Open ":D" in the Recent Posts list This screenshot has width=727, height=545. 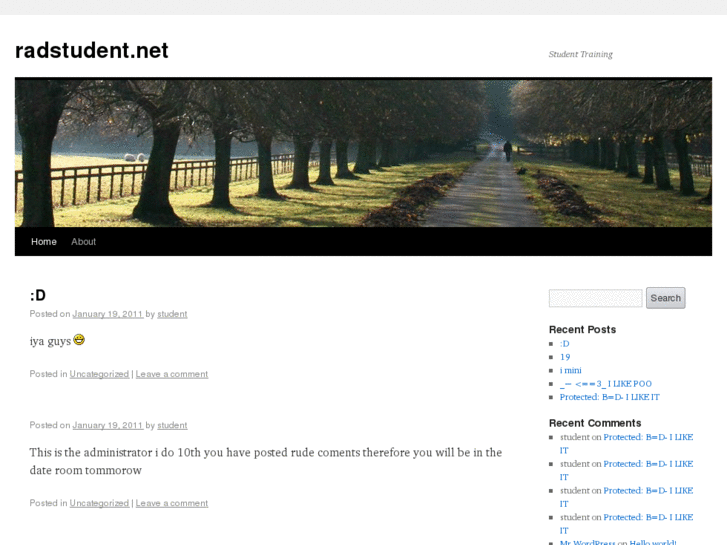pyautogui.click(x=564, y=344)
